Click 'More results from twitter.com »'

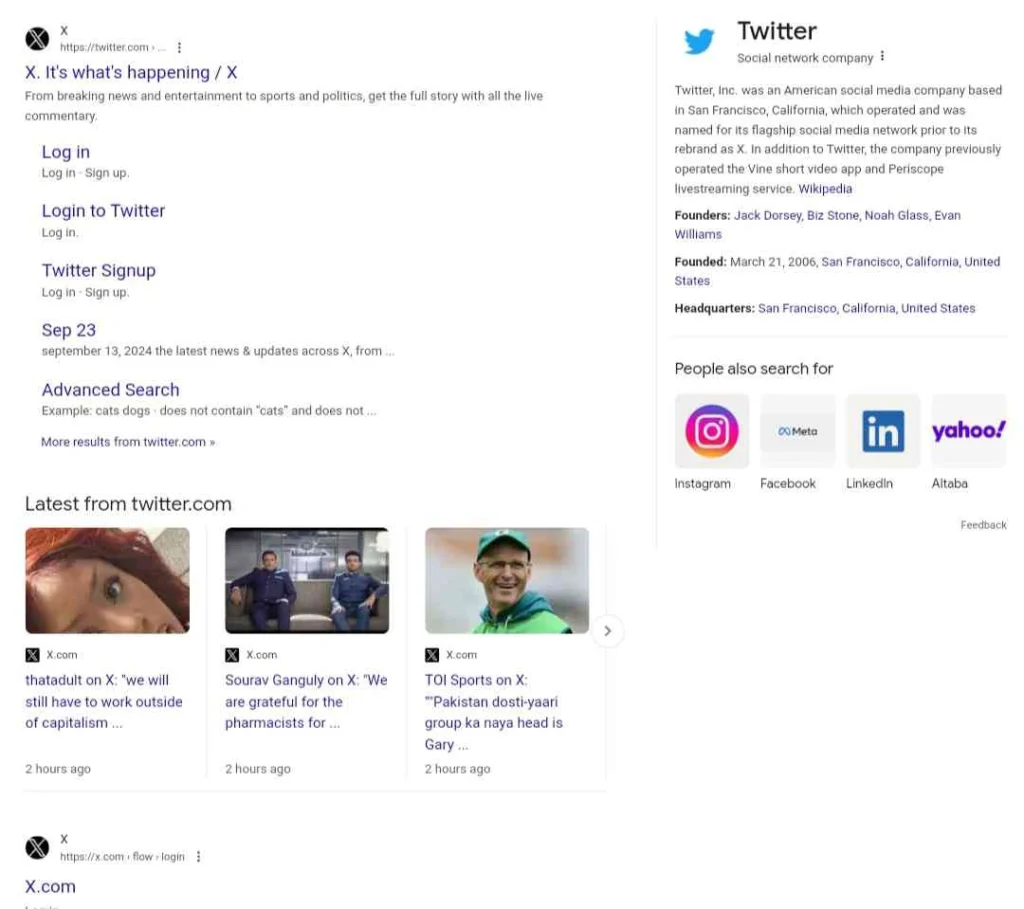tap(128, 442)
